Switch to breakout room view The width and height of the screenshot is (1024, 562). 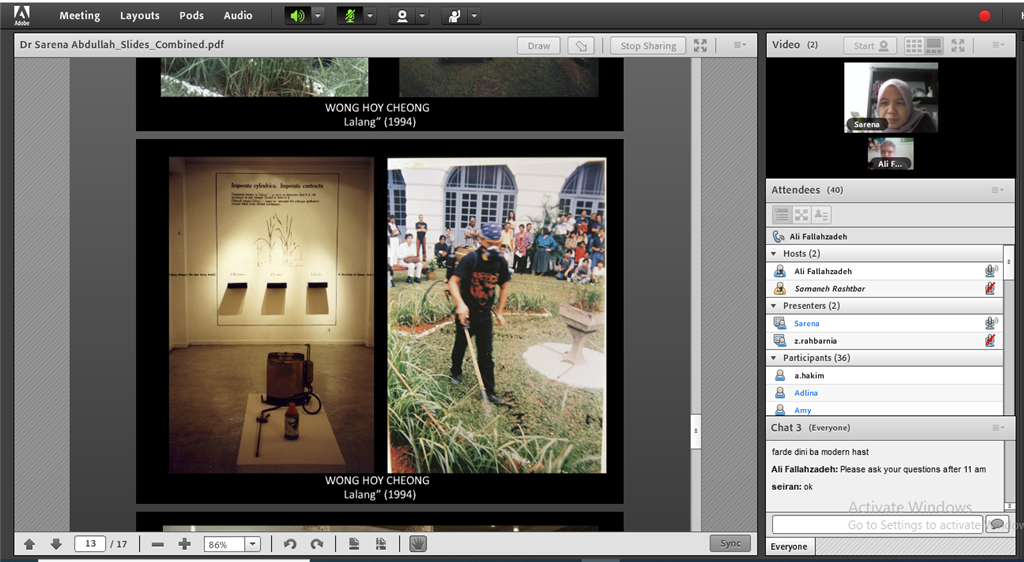(801, 215)
